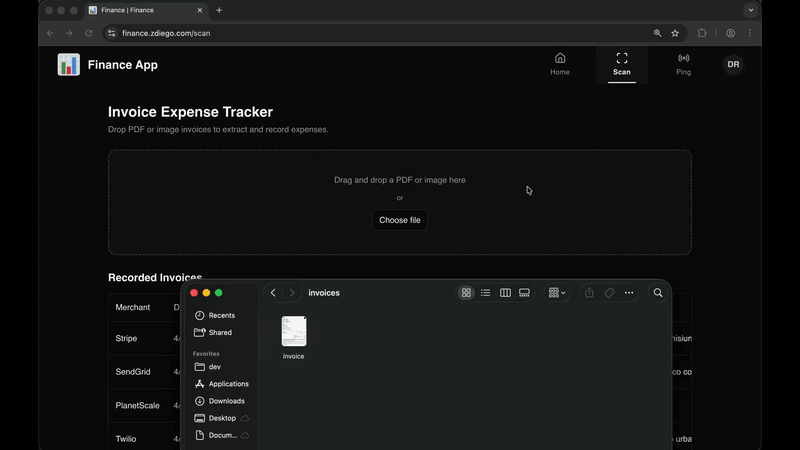Image resolution: width=800 pixels, height=450 pixels.
Task: Open the Finder more actions ellipsis menu
Action: tap(629, 293)
